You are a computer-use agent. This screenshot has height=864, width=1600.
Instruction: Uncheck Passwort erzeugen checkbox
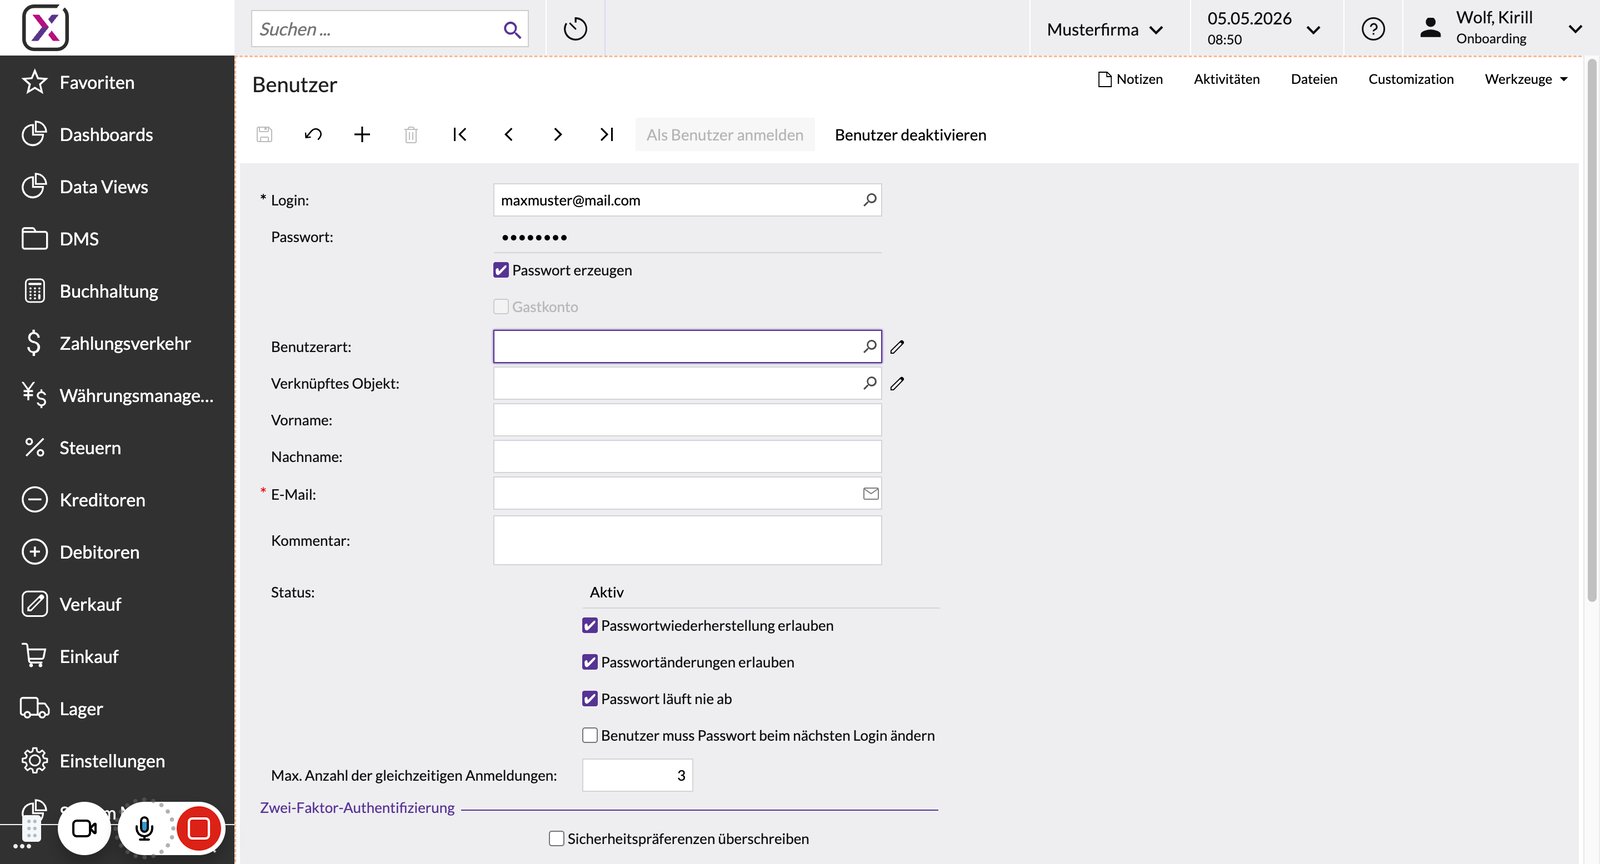(x=501, y=270)
